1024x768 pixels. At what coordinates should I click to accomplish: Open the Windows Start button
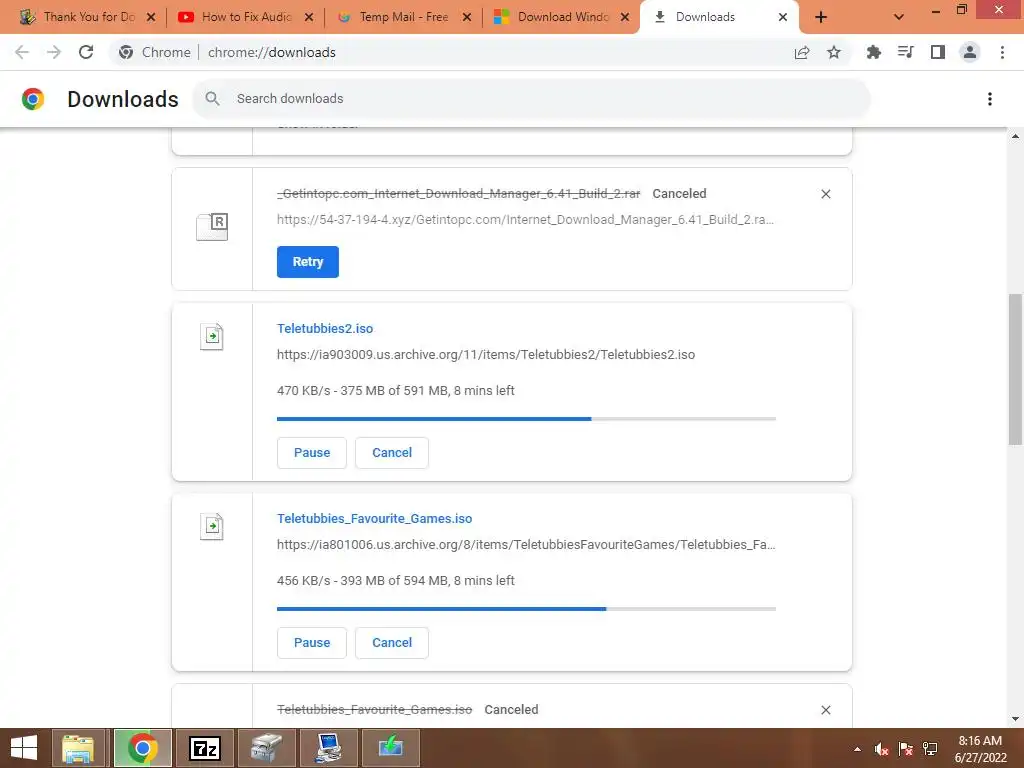coord(24,748)
